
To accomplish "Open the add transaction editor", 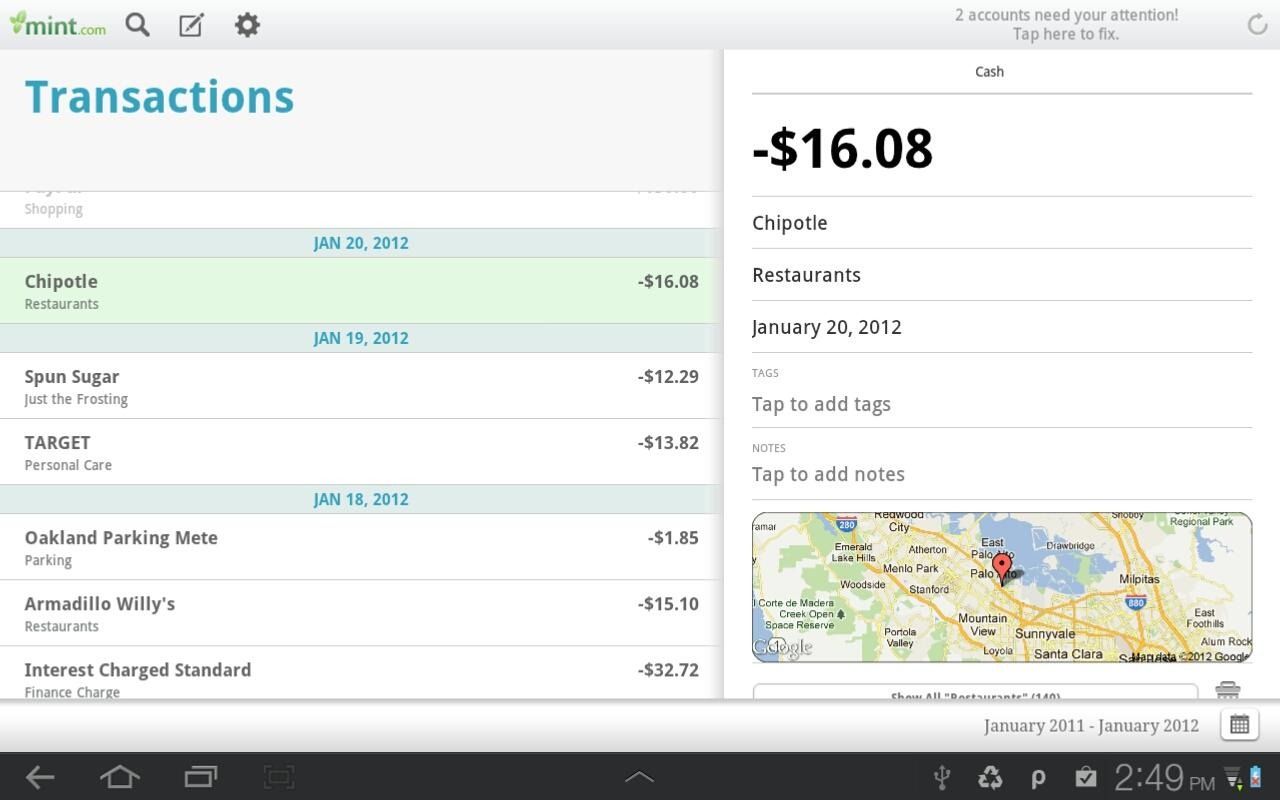I will coord(192,25).
